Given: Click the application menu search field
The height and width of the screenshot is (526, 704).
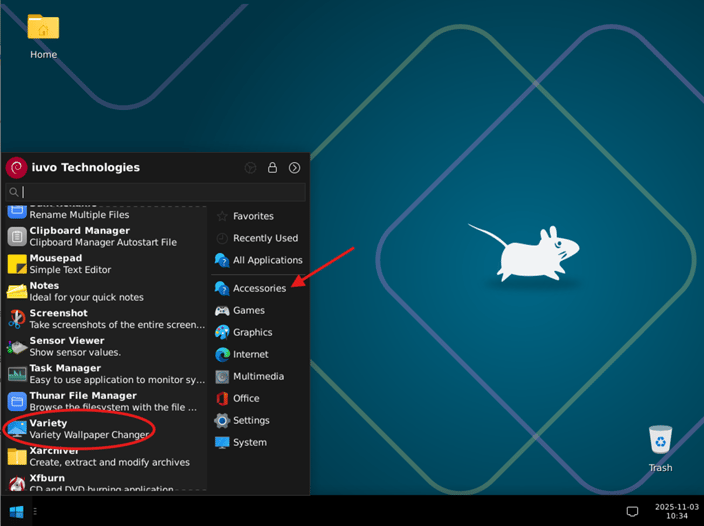Looking at the screenshot, I should [x=160, y=191].
